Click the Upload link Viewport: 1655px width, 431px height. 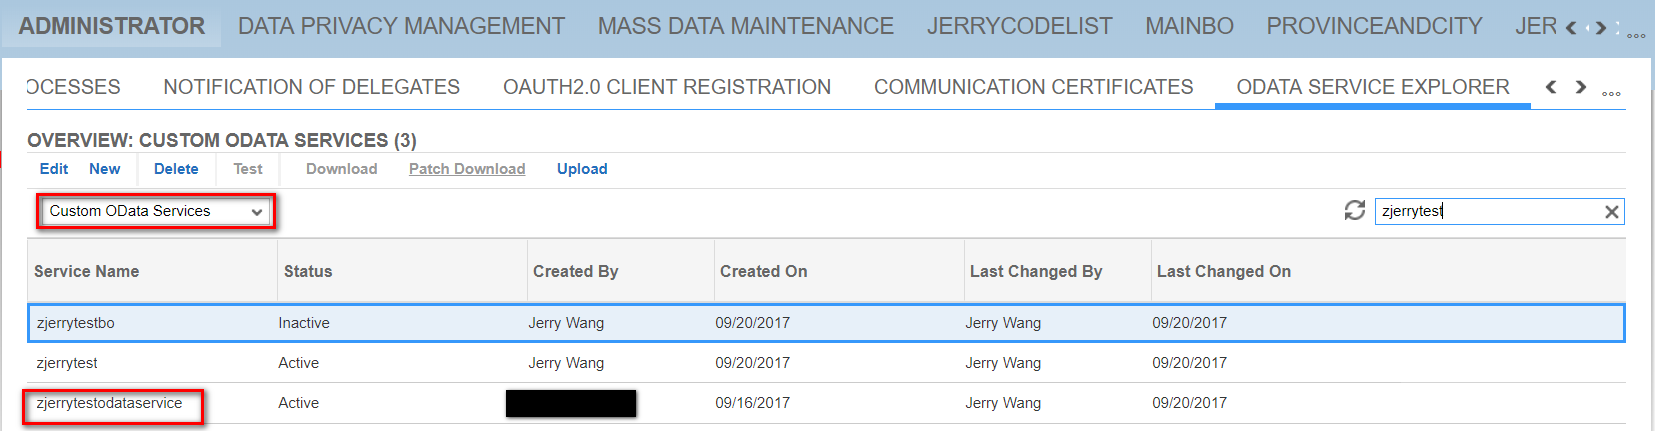[582, 169]
